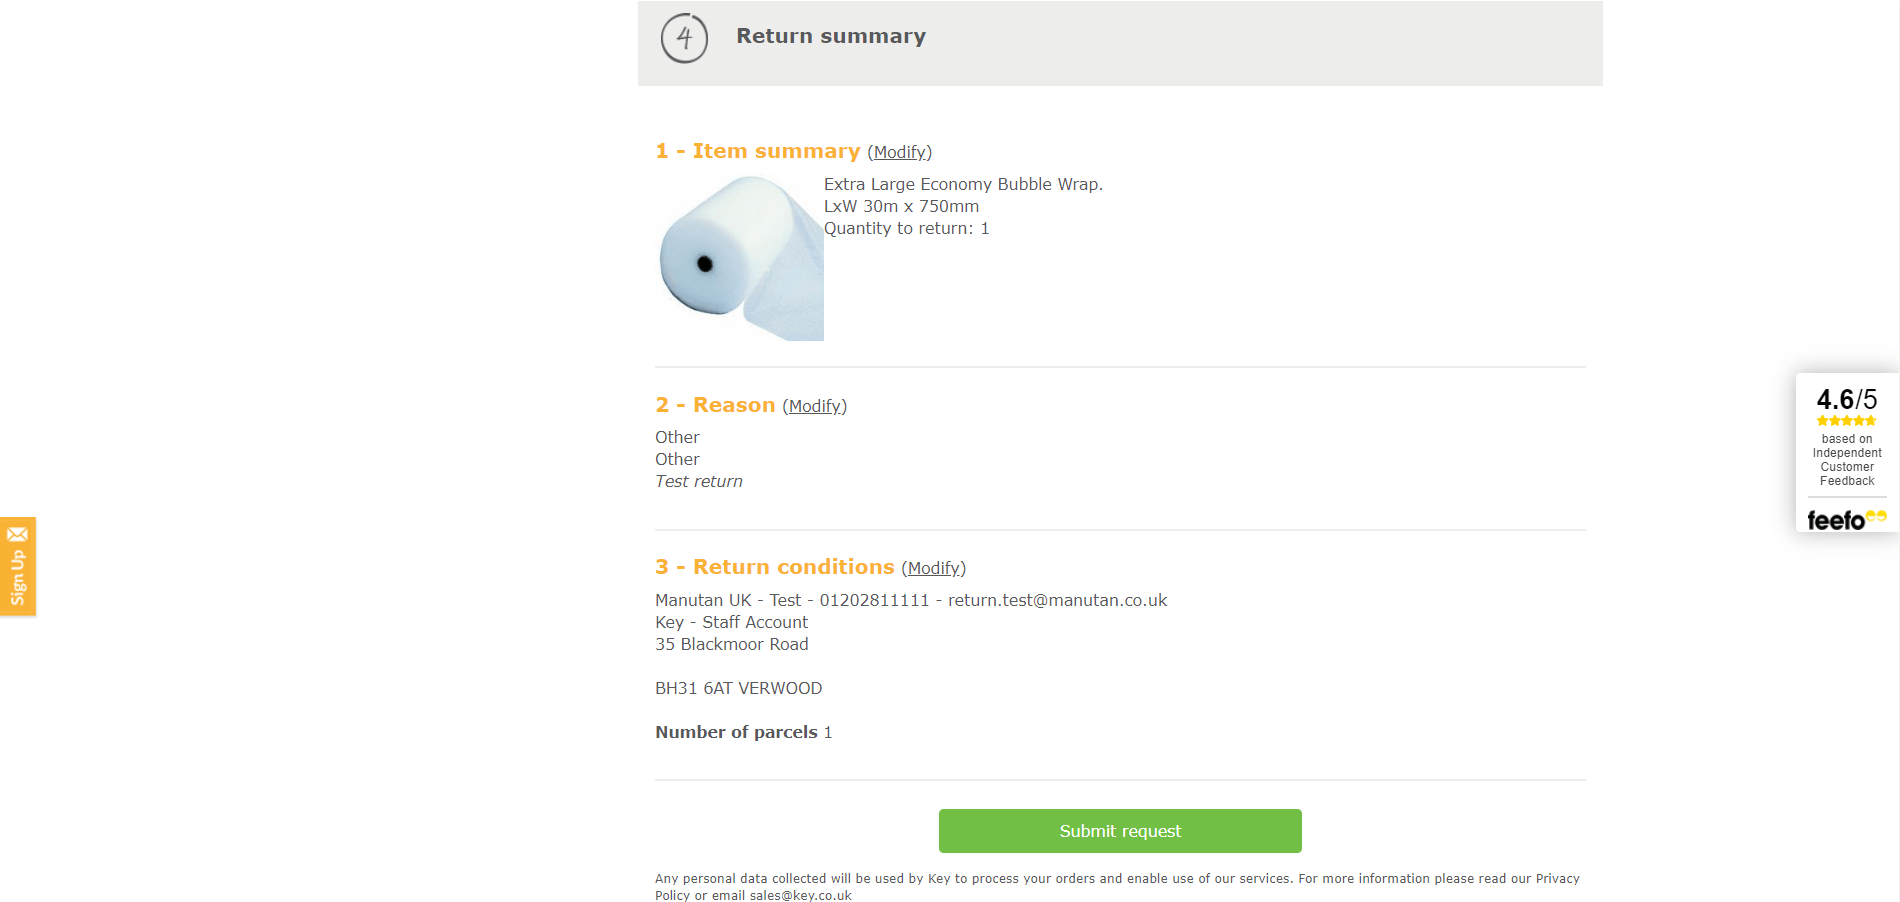This screenshot has height=902, width=1900.
Task: Open the bubble wrap product thumbnail
Action: tap(739, 257)
